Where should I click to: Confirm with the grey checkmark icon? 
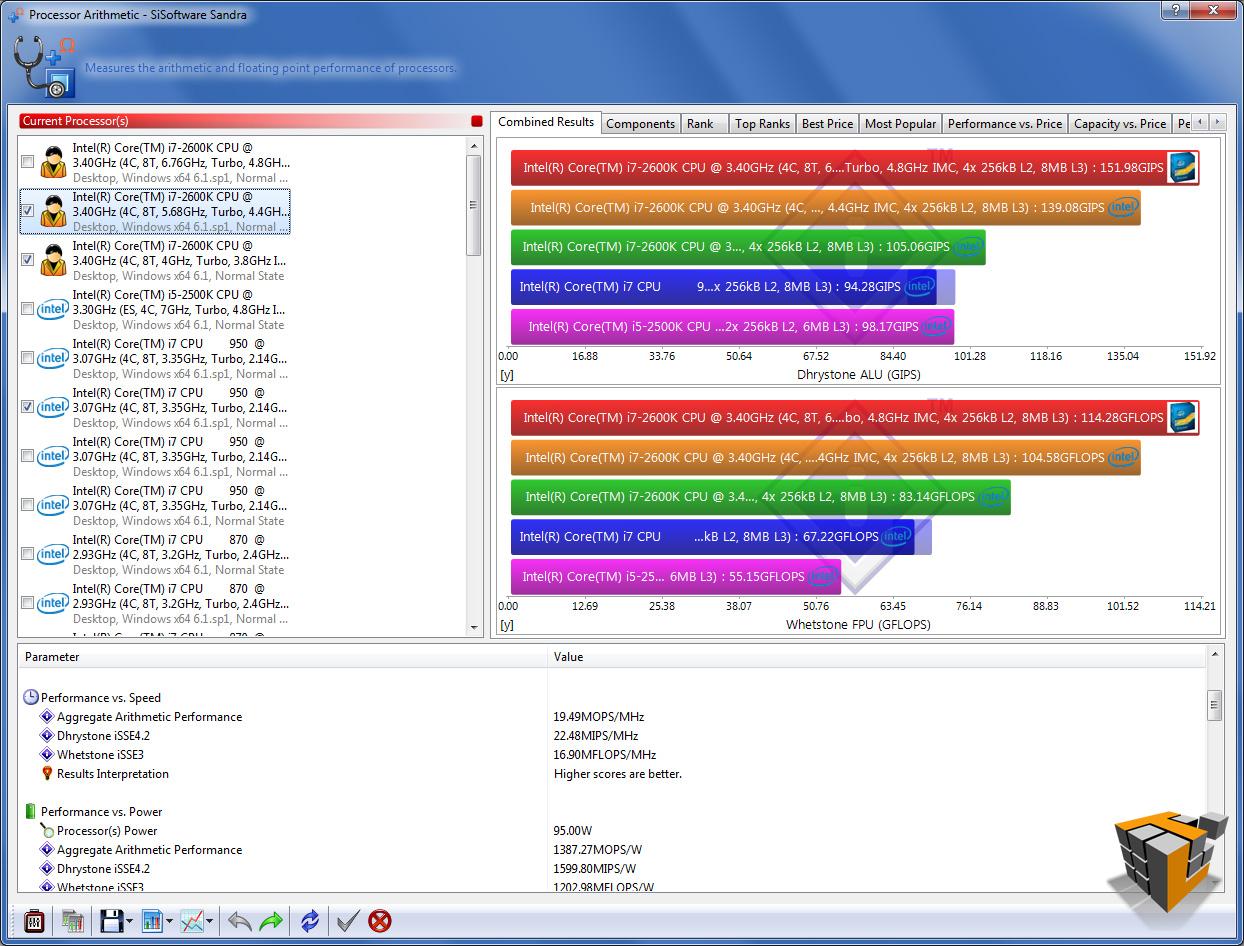point(347,921)
